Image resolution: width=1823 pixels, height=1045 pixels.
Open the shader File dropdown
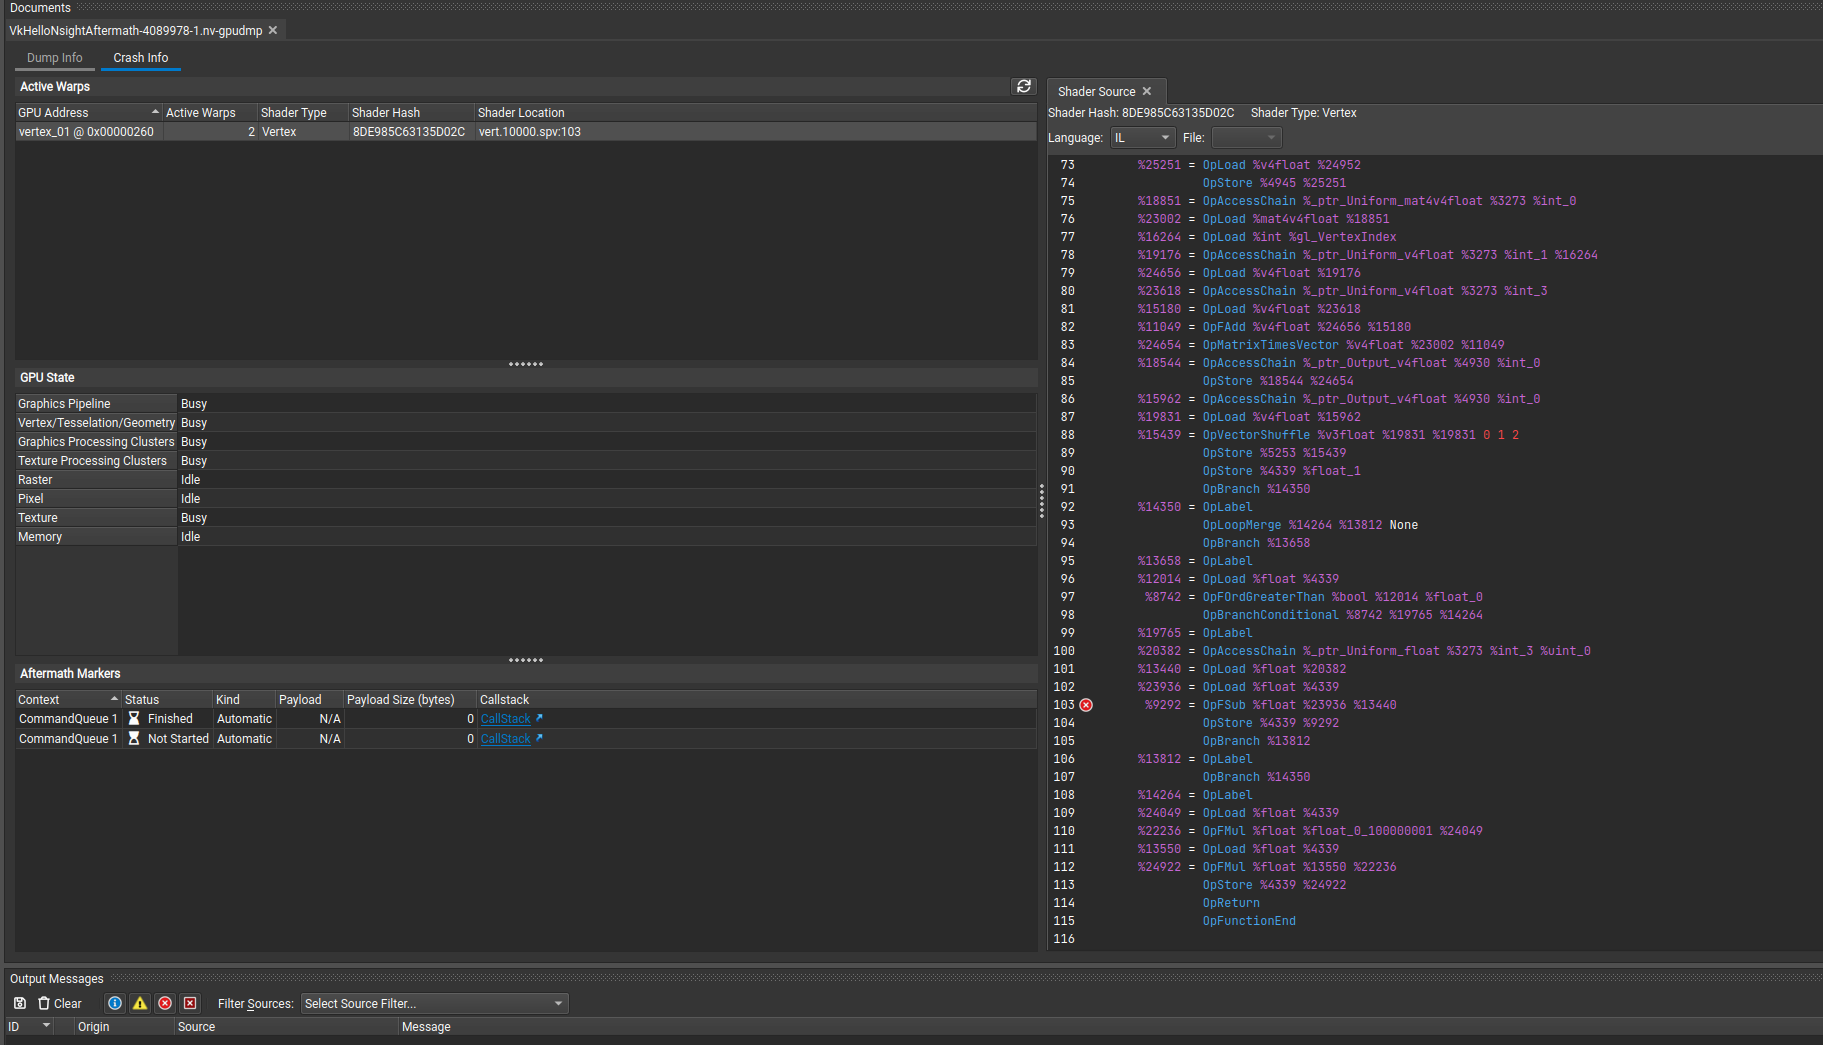[1246, 137]
